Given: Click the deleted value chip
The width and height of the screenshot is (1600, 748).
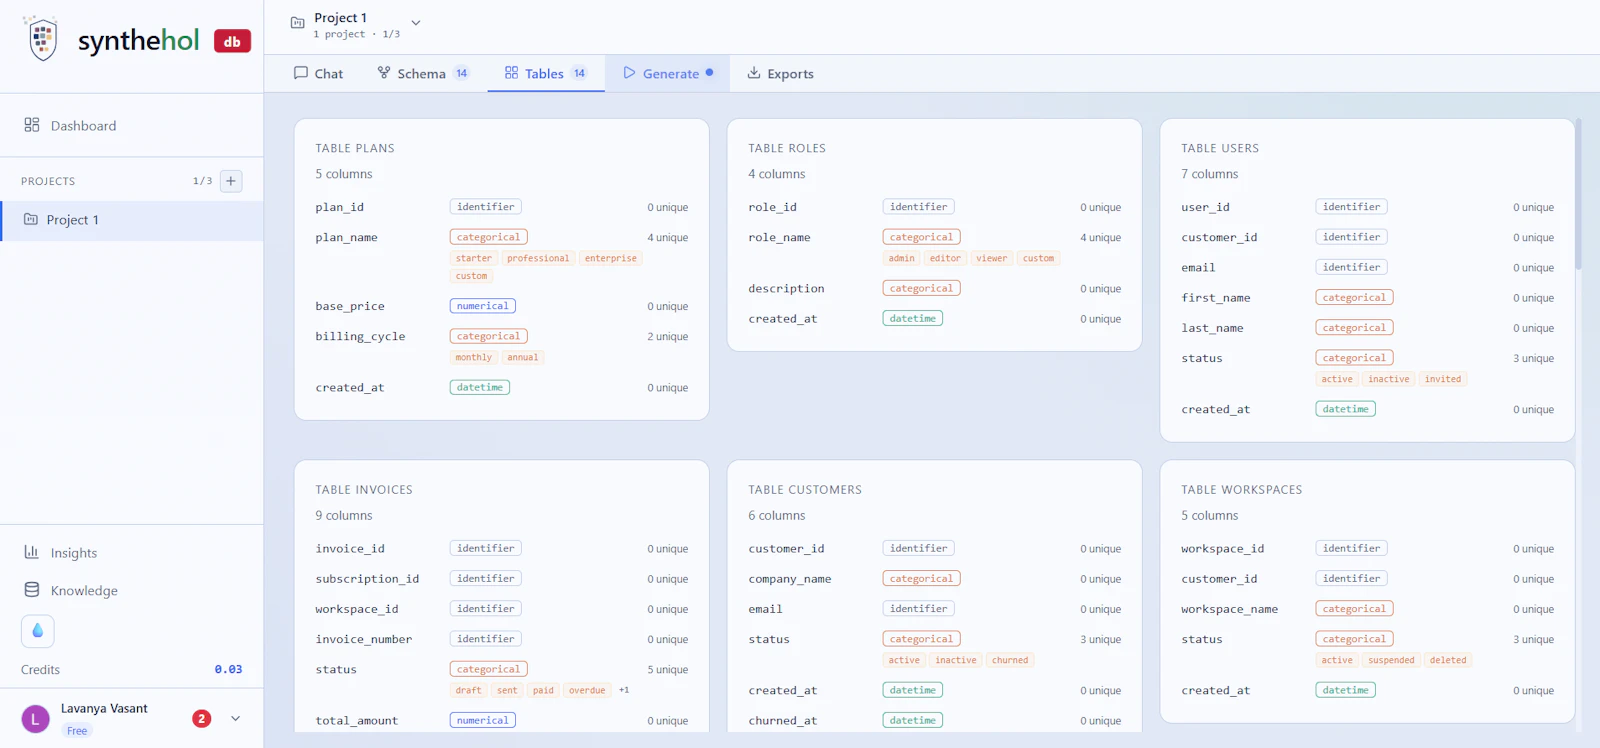Looking at the screenshot, I should (x=1448, y=660).
